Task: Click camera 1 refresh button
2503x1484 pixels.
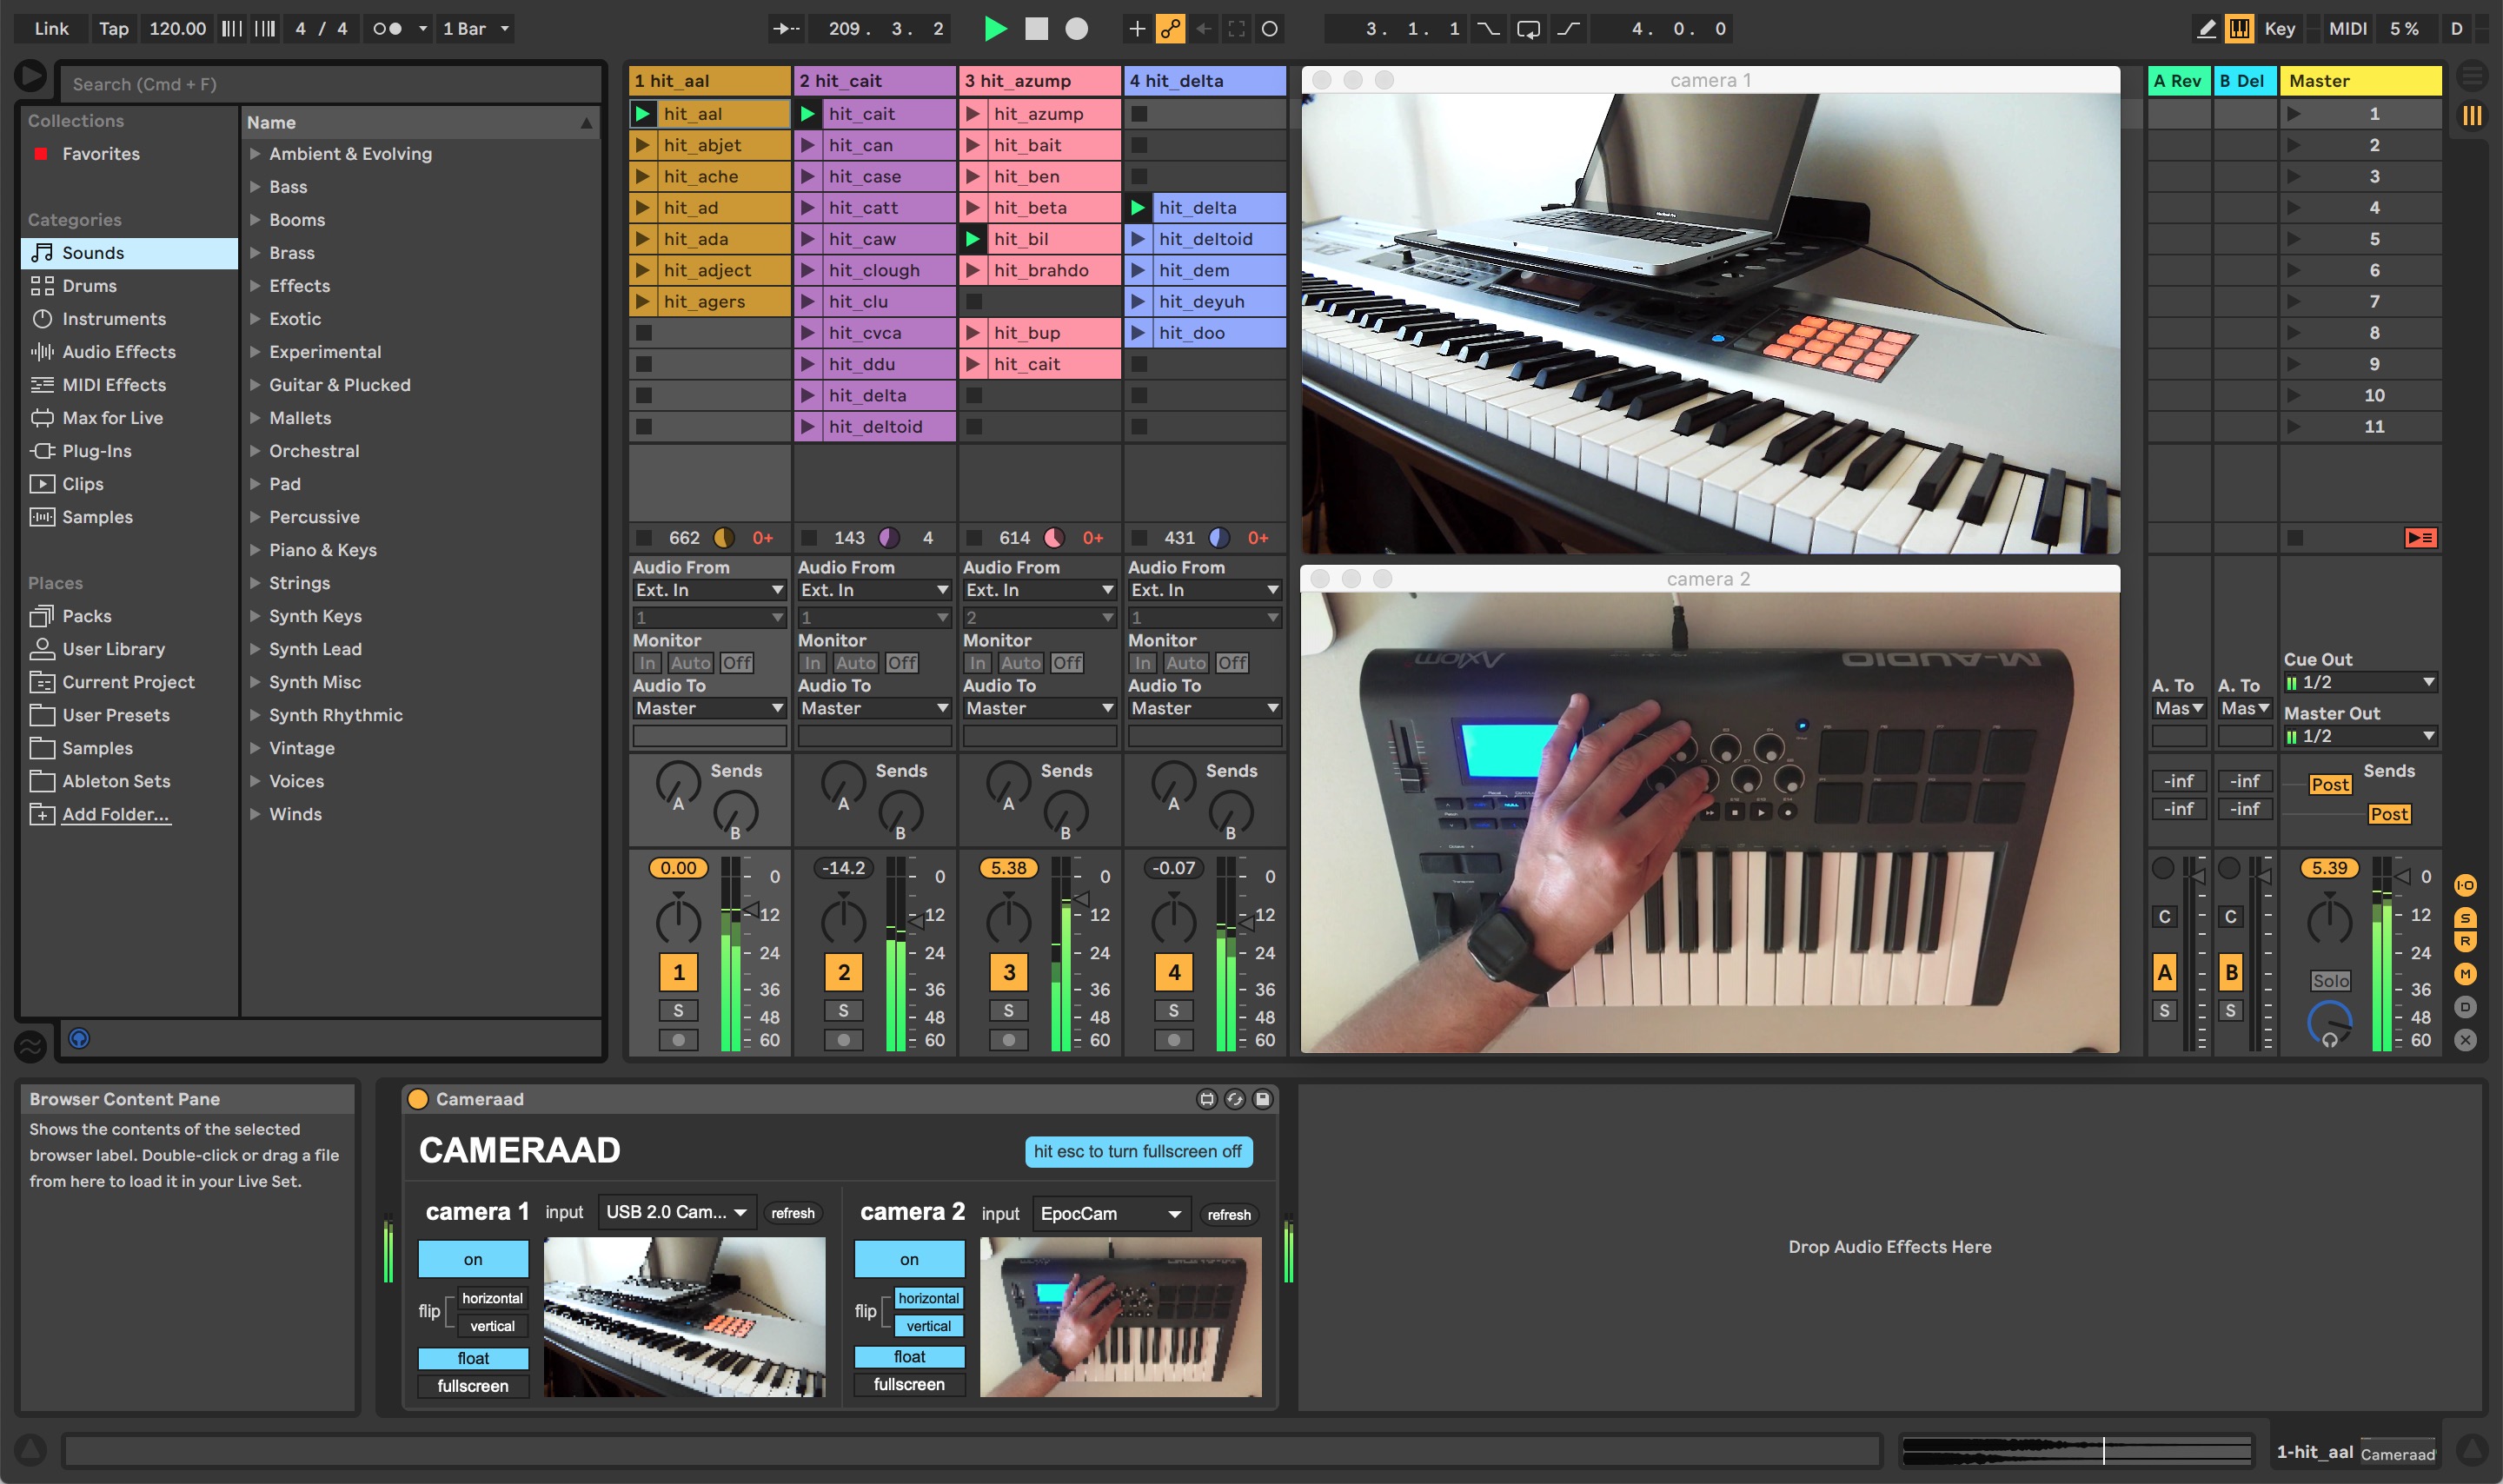Action: coord(792,1213)
